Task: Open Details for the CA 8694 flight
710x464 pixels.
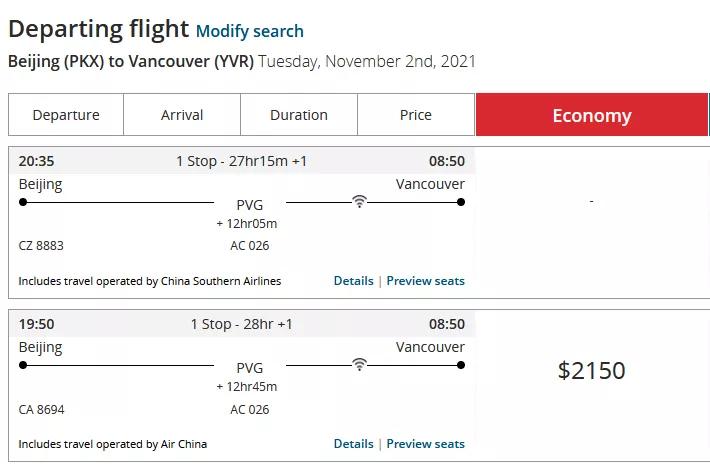Action: point(353,444)
